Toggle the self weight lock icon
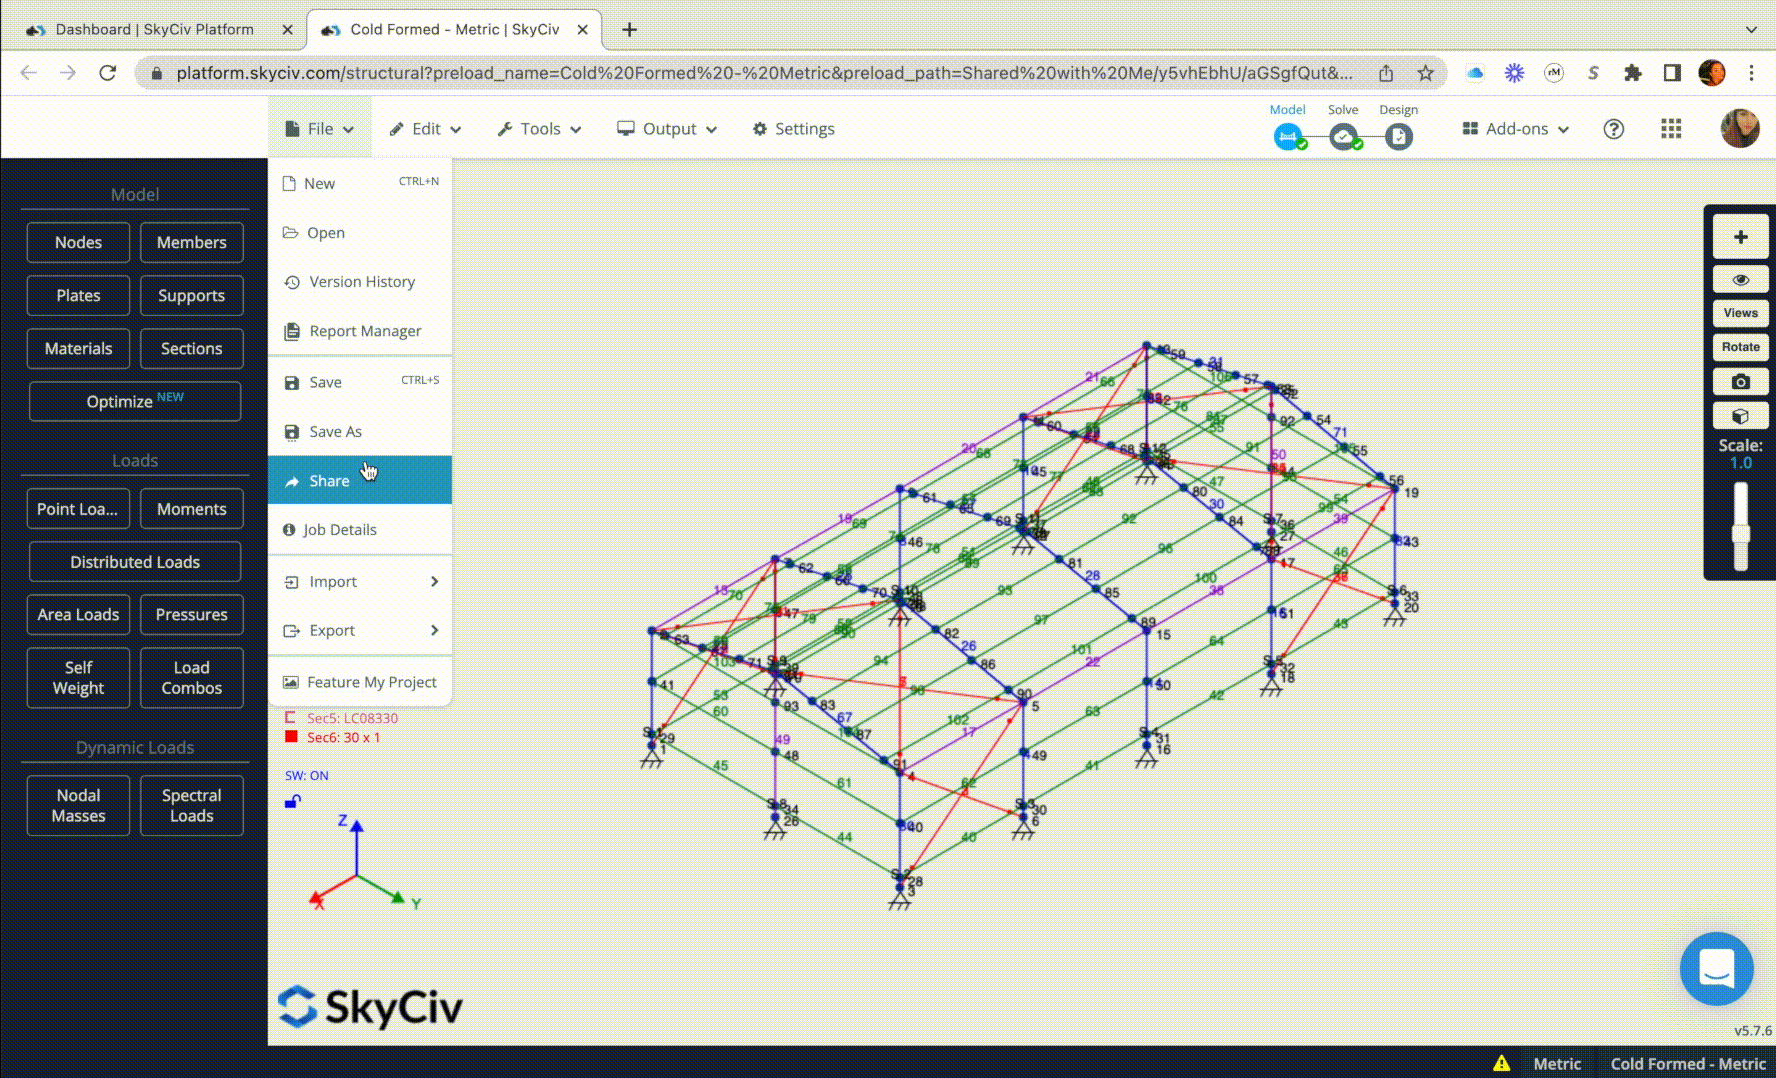Screen dimensions: 1776x1078 click(293, 801)
